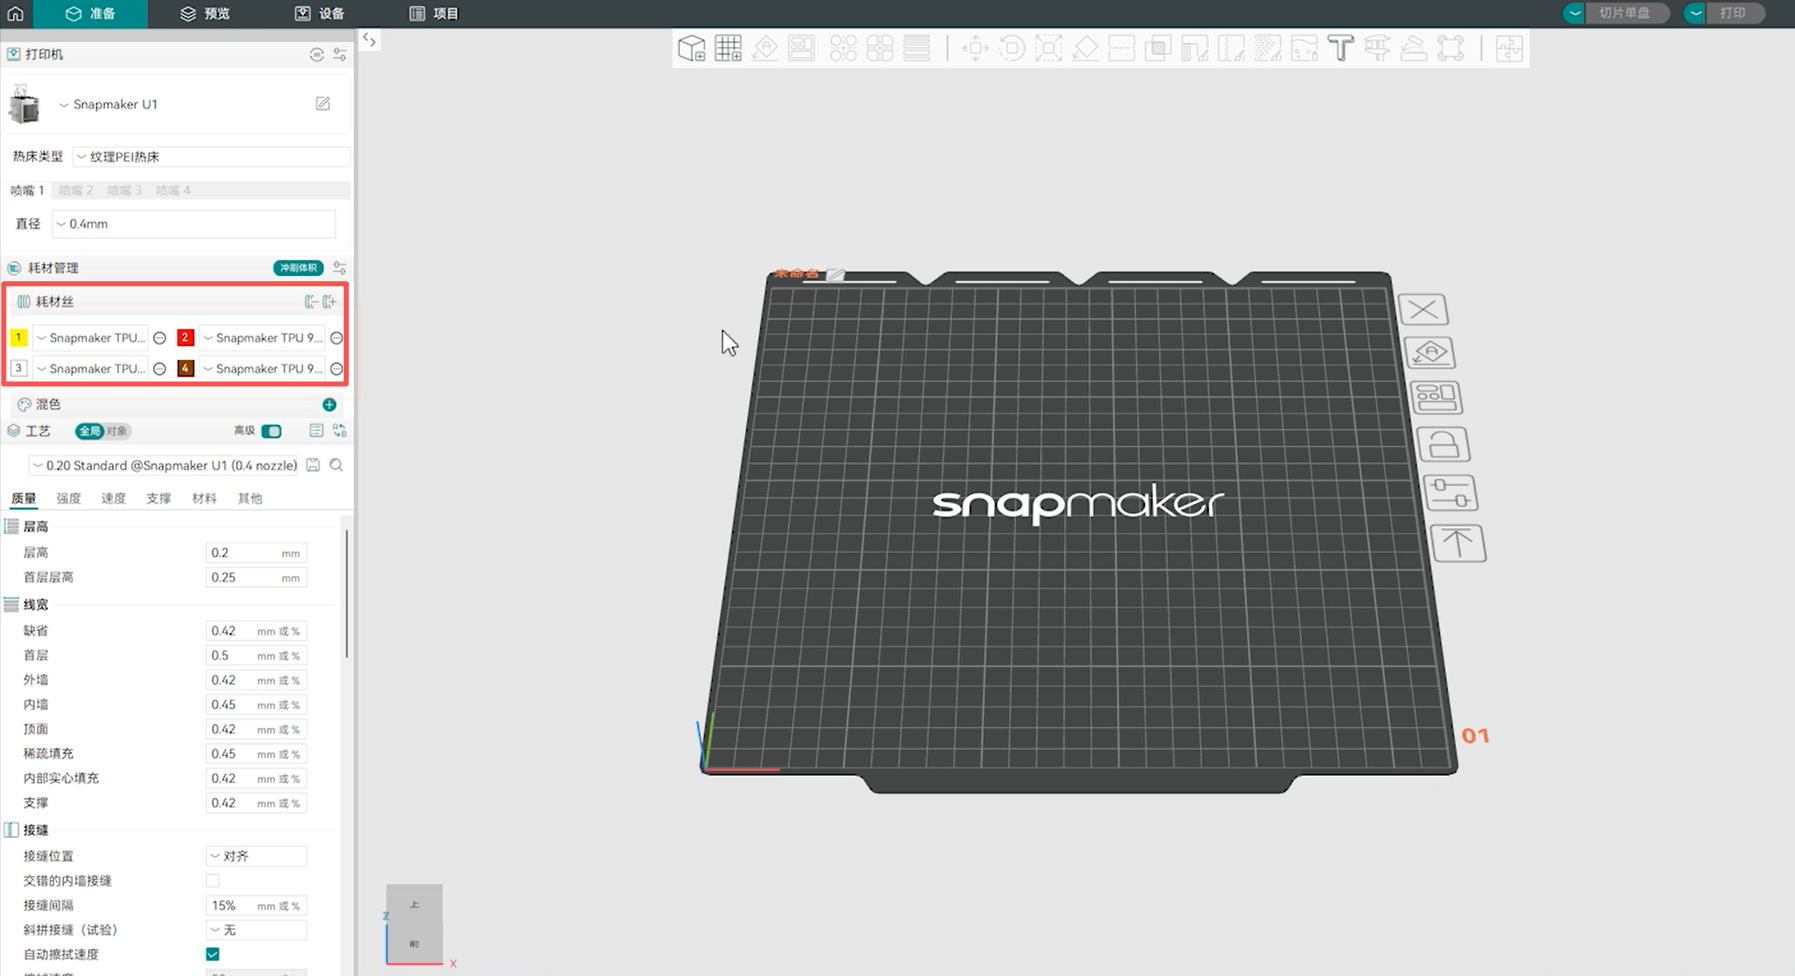Click the 层高 layer height input field
1795x976 pixels.
coord(256,553)
